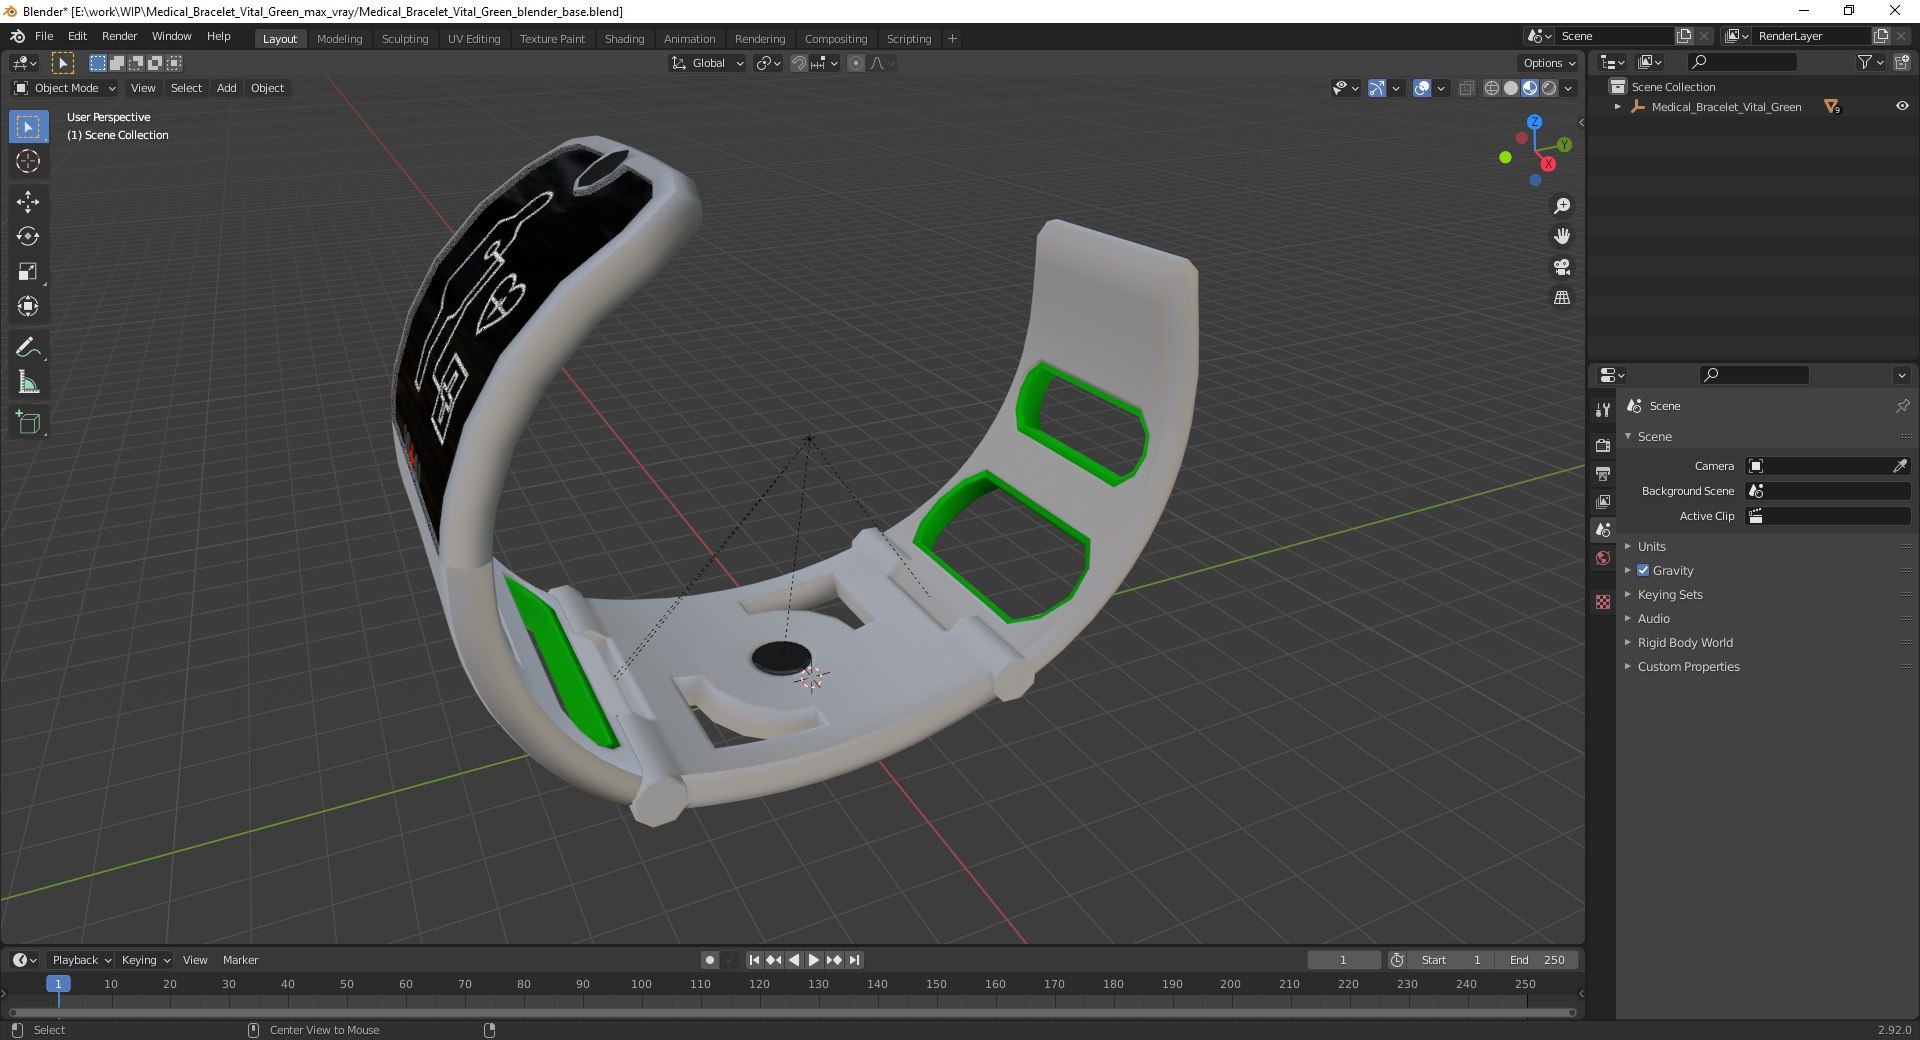Viewport: 1920px width, 1040px height.
Task: Switch to the UV Editing workspace tab
Action: coord(474,39)
